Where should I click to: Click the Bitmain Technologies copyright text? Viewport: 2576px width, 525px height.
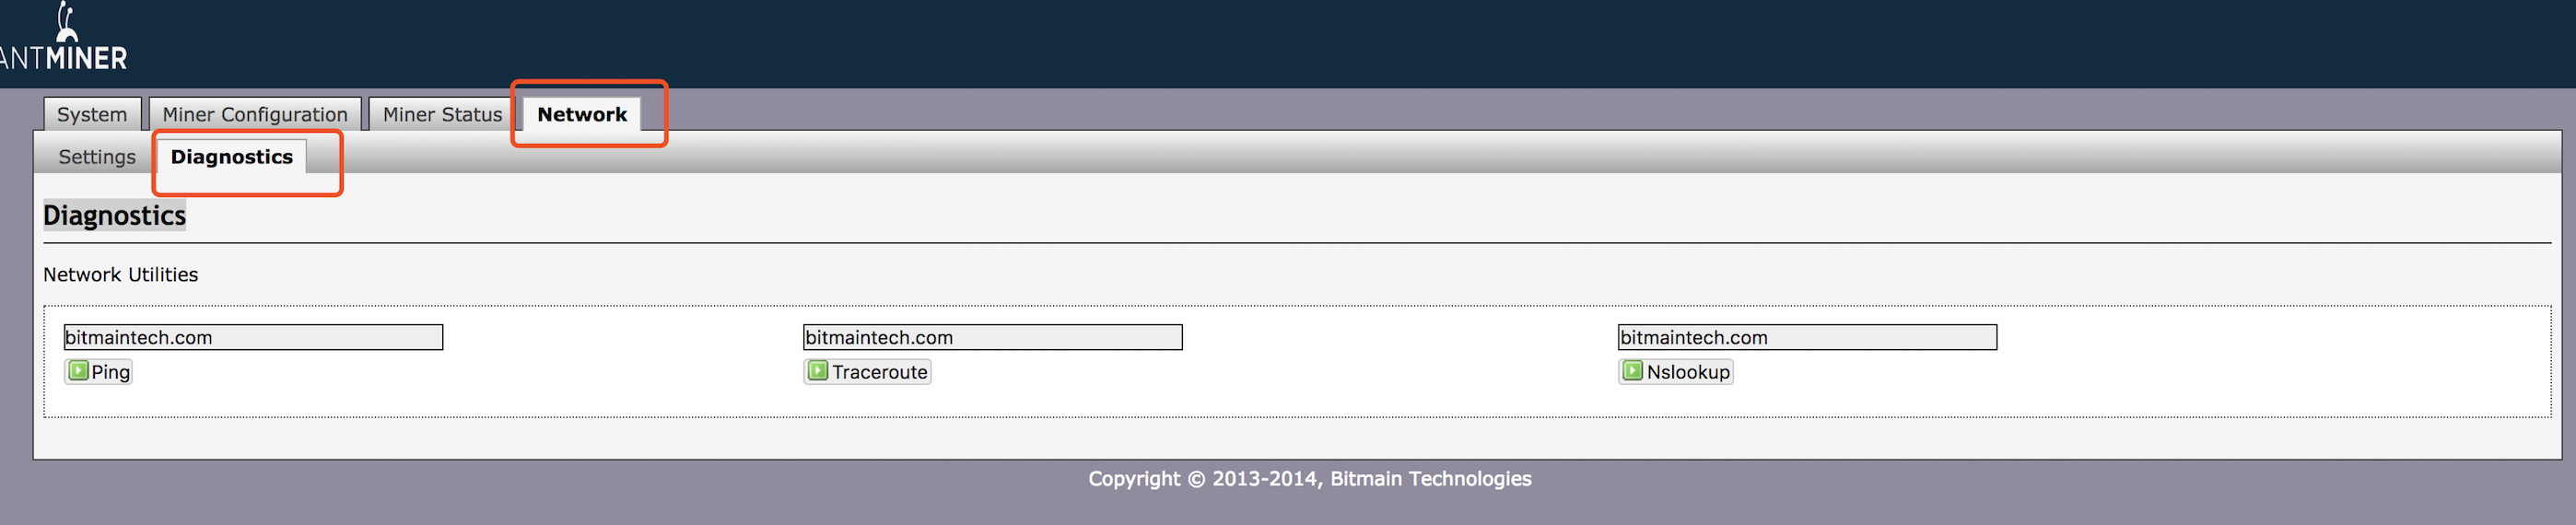(x=1309, y=479)
